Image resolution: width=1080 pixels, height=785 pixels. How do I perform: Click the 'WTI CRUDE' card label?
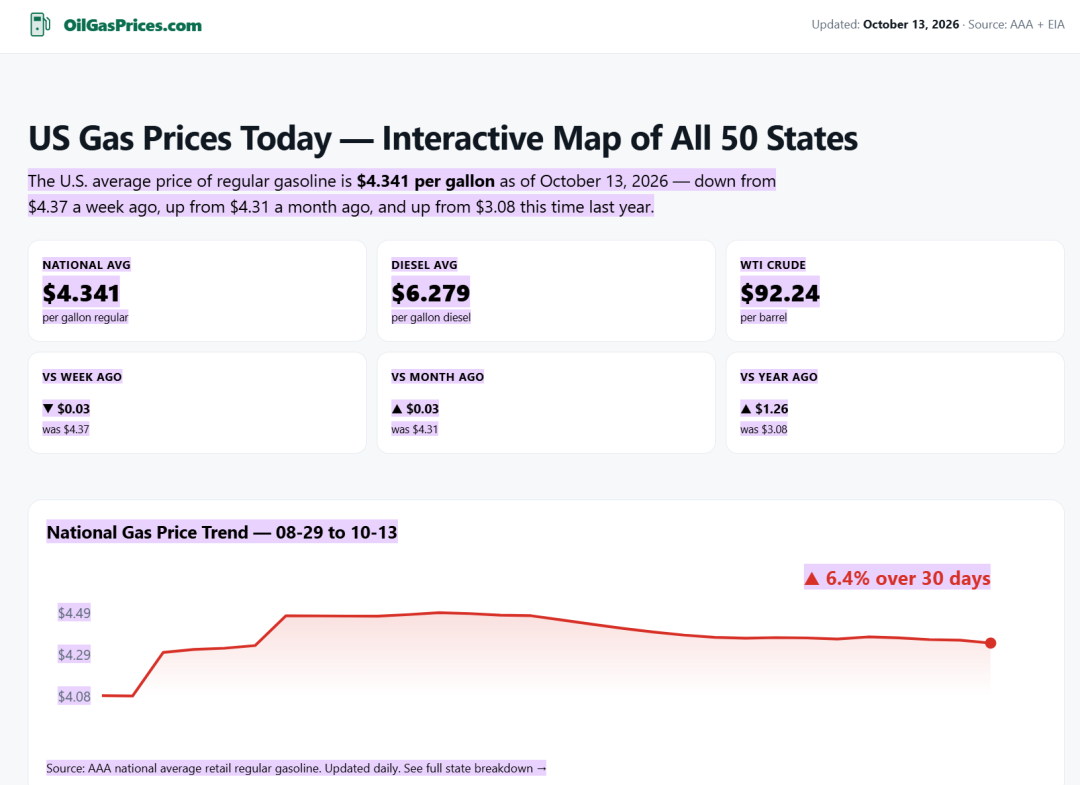pyautogui.click(x=773, y=265)
